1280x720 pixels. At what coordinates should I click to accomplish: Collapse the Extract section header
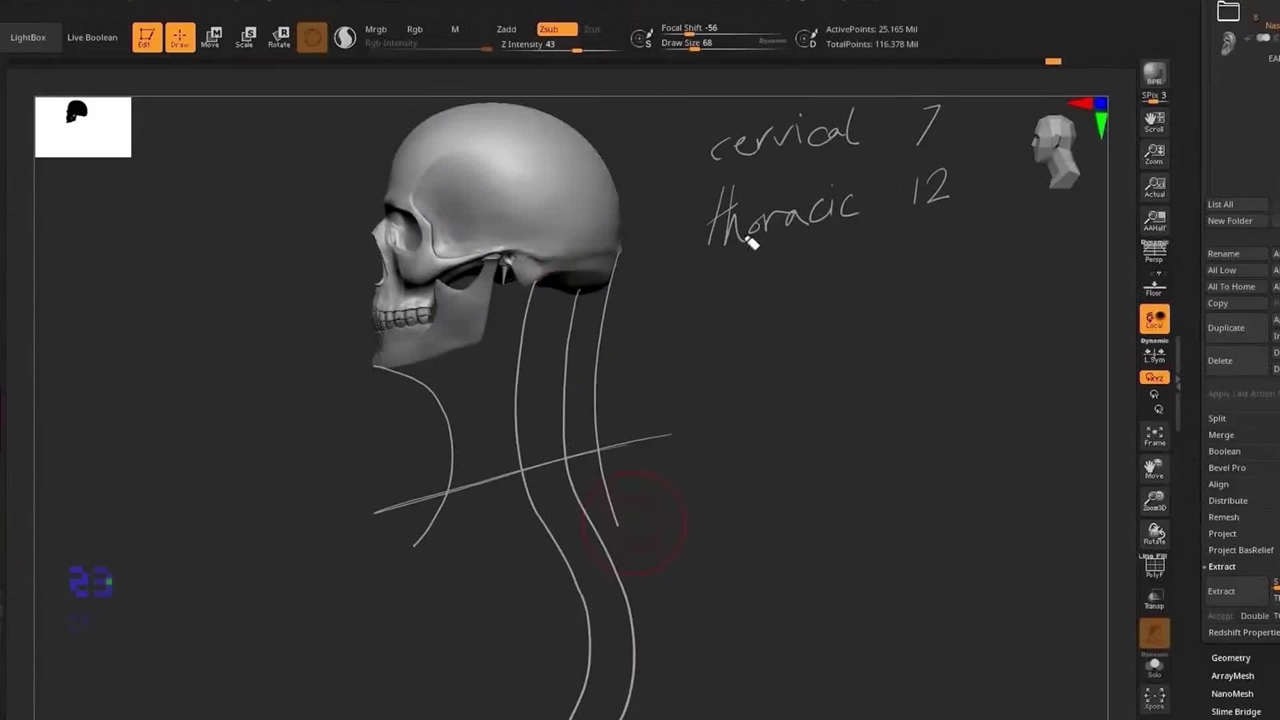coord(1222,567)
